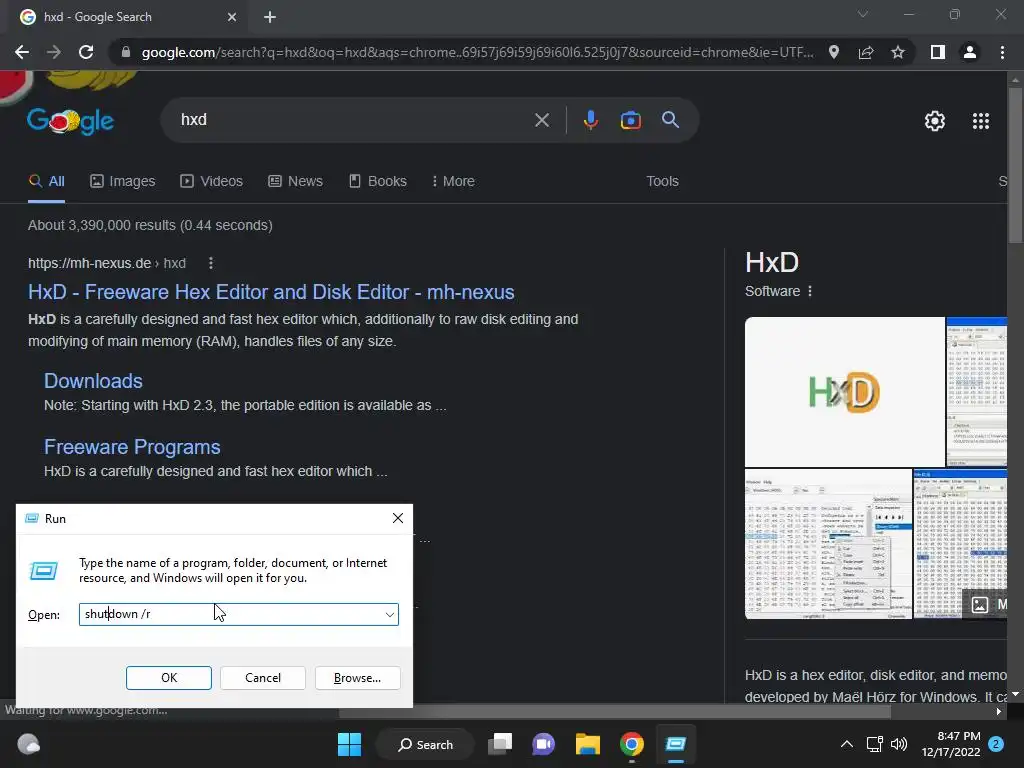This screenshot has width=1024, height=768.
Task: Open Windows Start menu
Action: click(349, 744)
